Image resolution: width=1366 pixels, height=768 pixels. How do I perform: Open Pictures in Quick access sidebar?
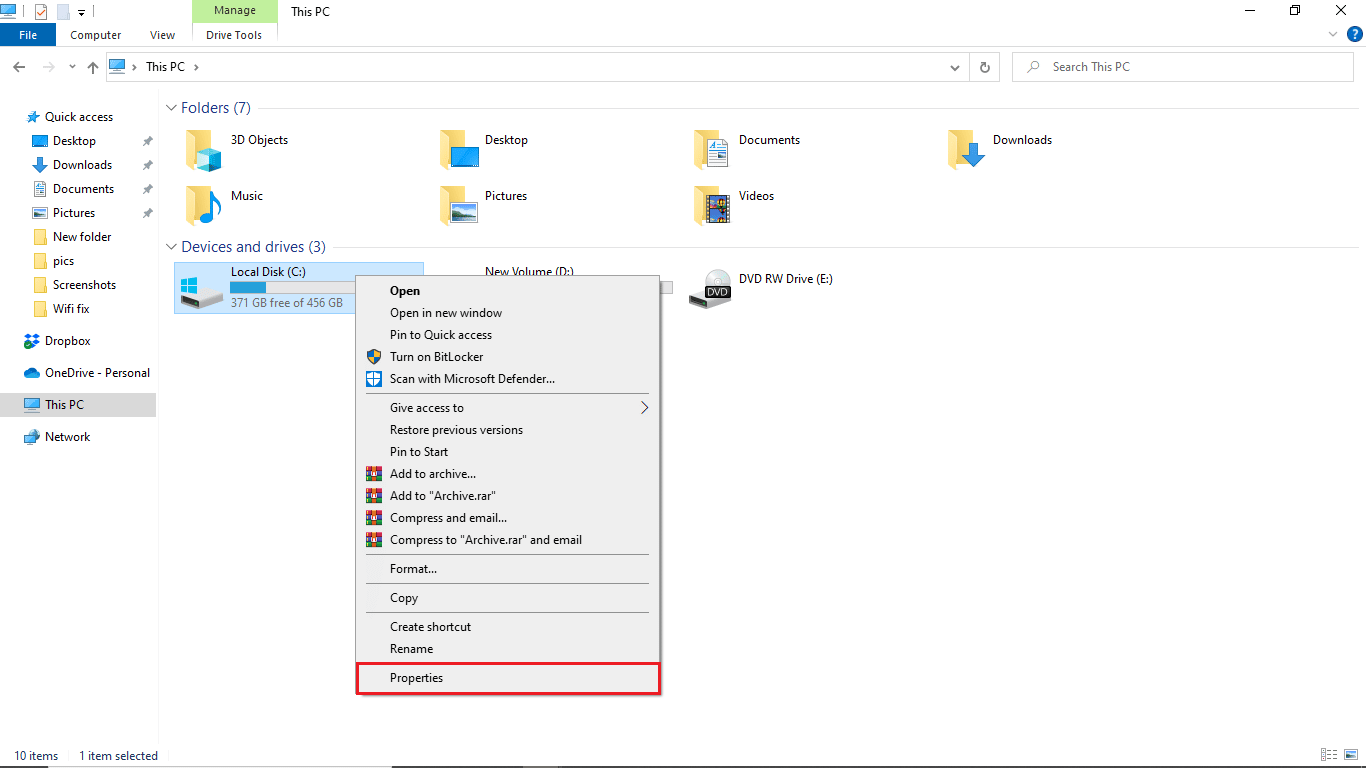(x=74, y=213)
